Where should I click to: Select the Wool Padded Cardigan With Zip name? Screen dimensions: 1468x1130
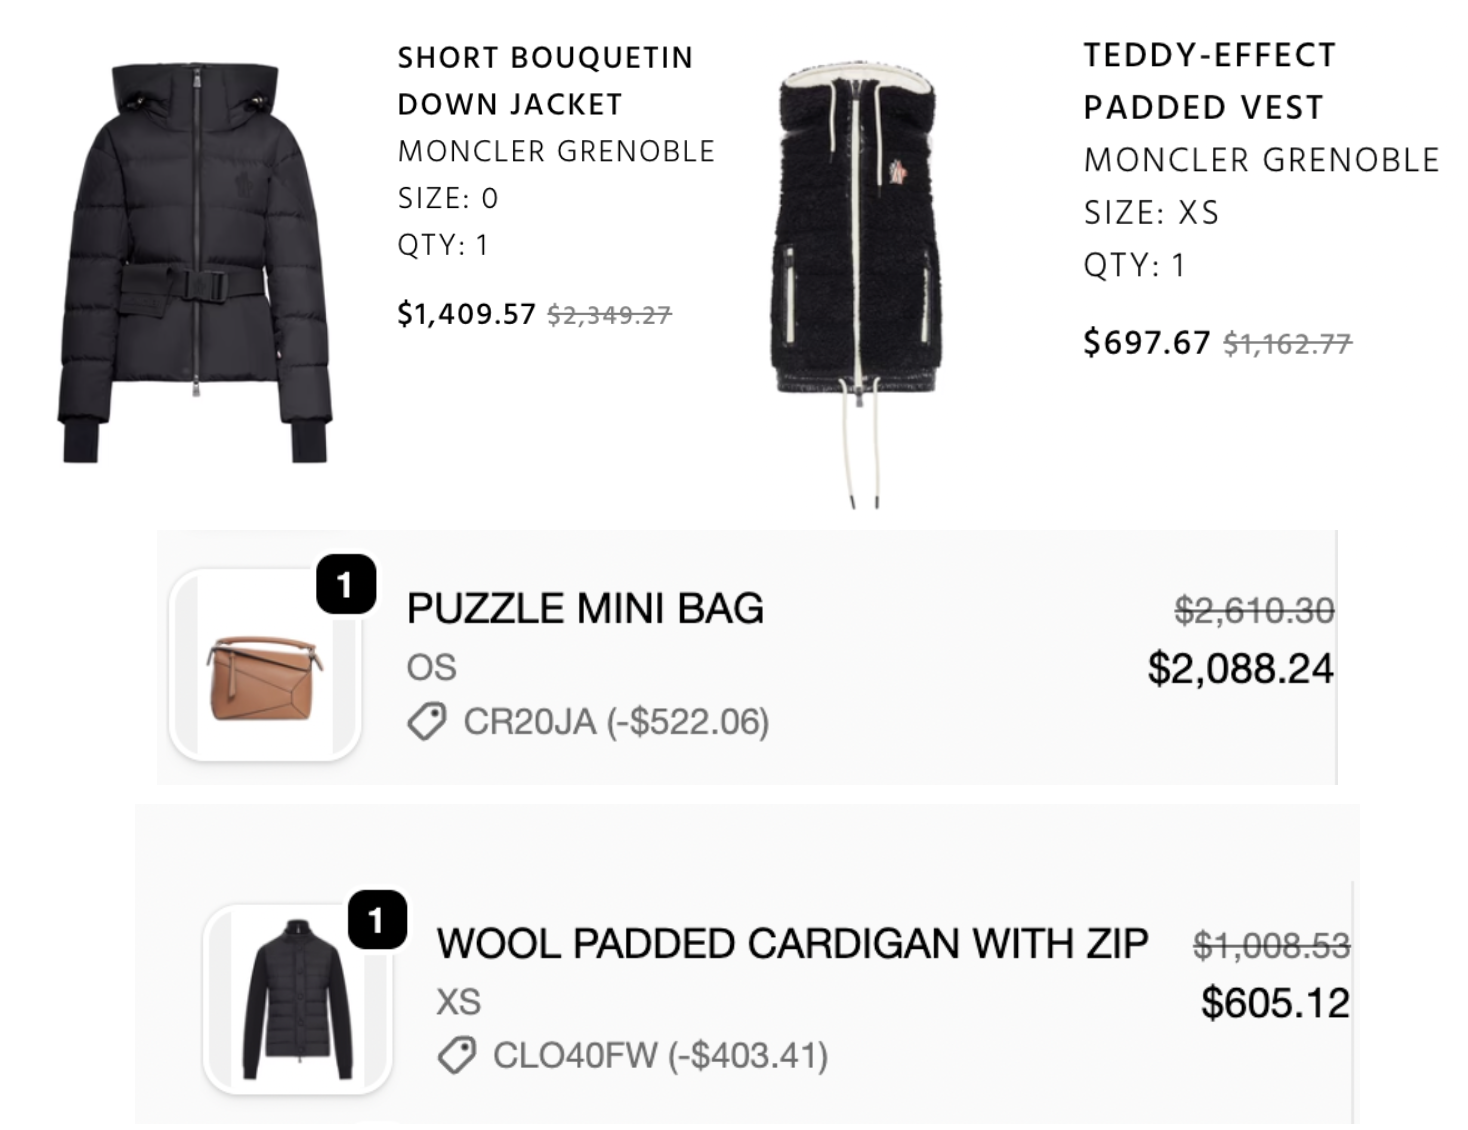click(x=792, y=943)
